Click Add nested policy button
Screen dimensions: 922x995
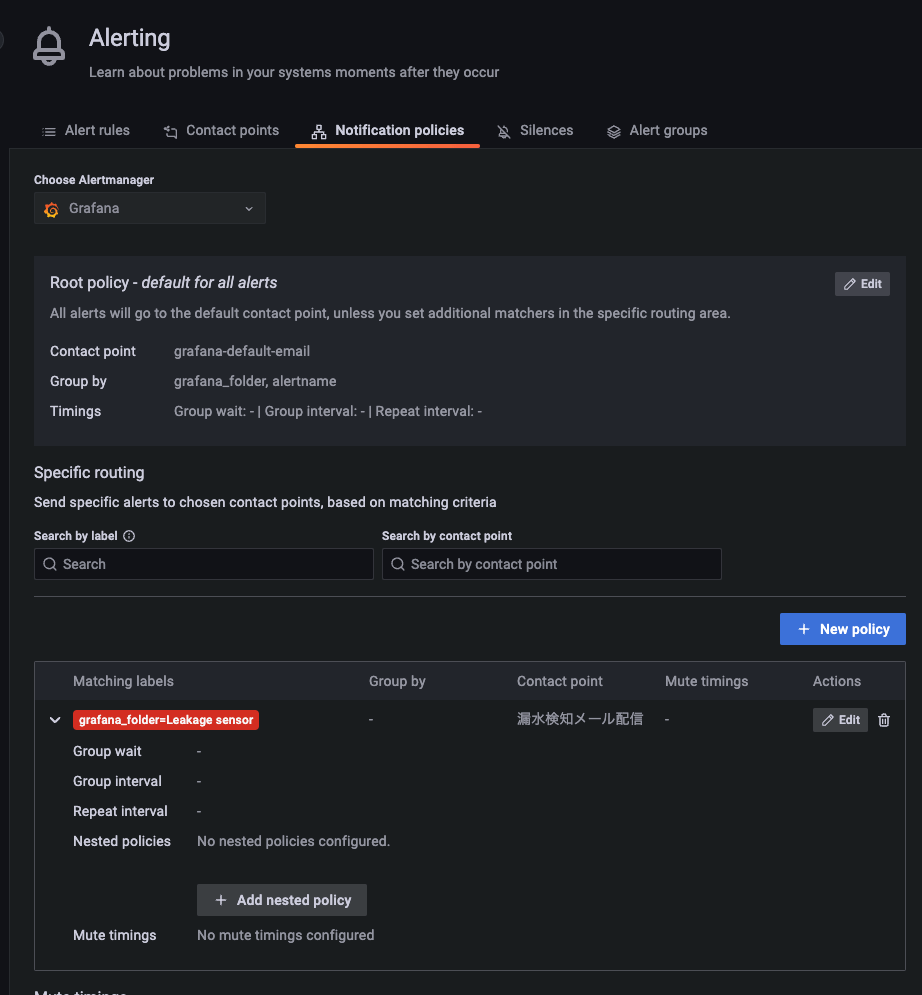[x=282, y=900]
